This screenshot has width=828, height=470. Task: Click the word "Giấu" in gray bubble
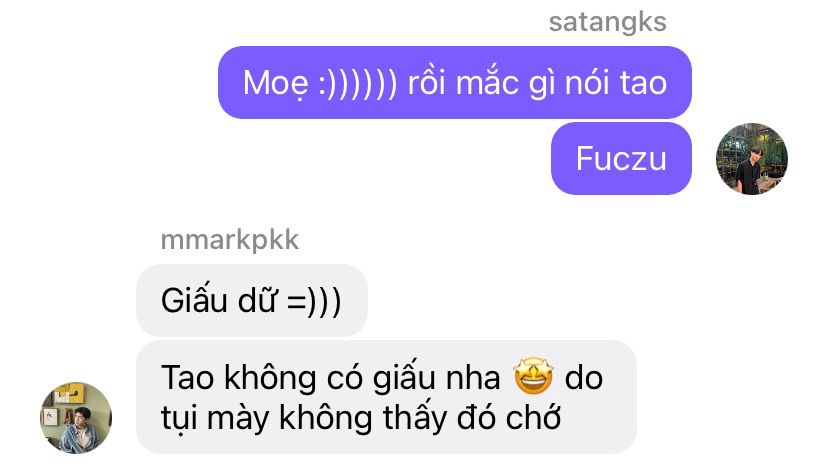(193, 300)
